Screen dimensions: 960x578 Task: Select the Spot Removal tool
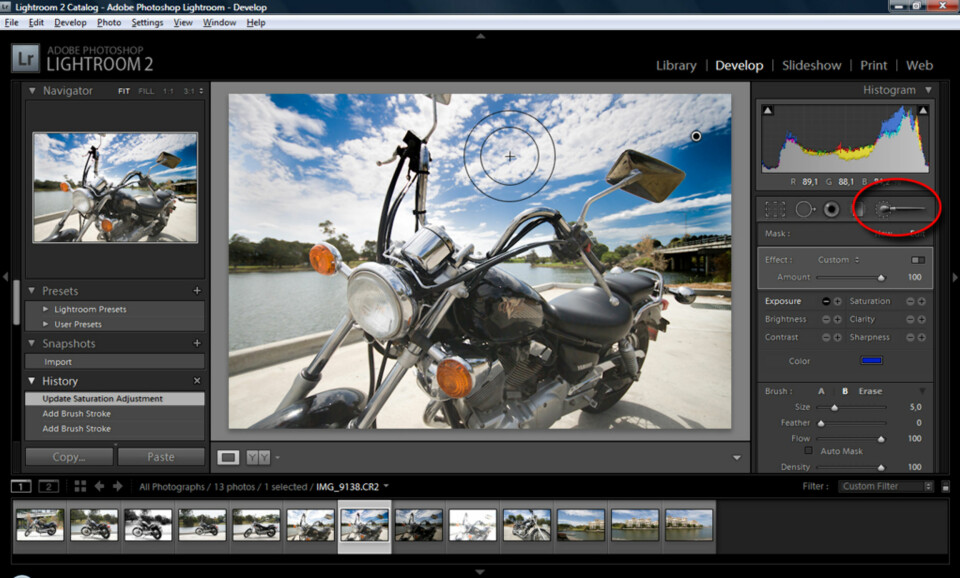pos(804,209)
